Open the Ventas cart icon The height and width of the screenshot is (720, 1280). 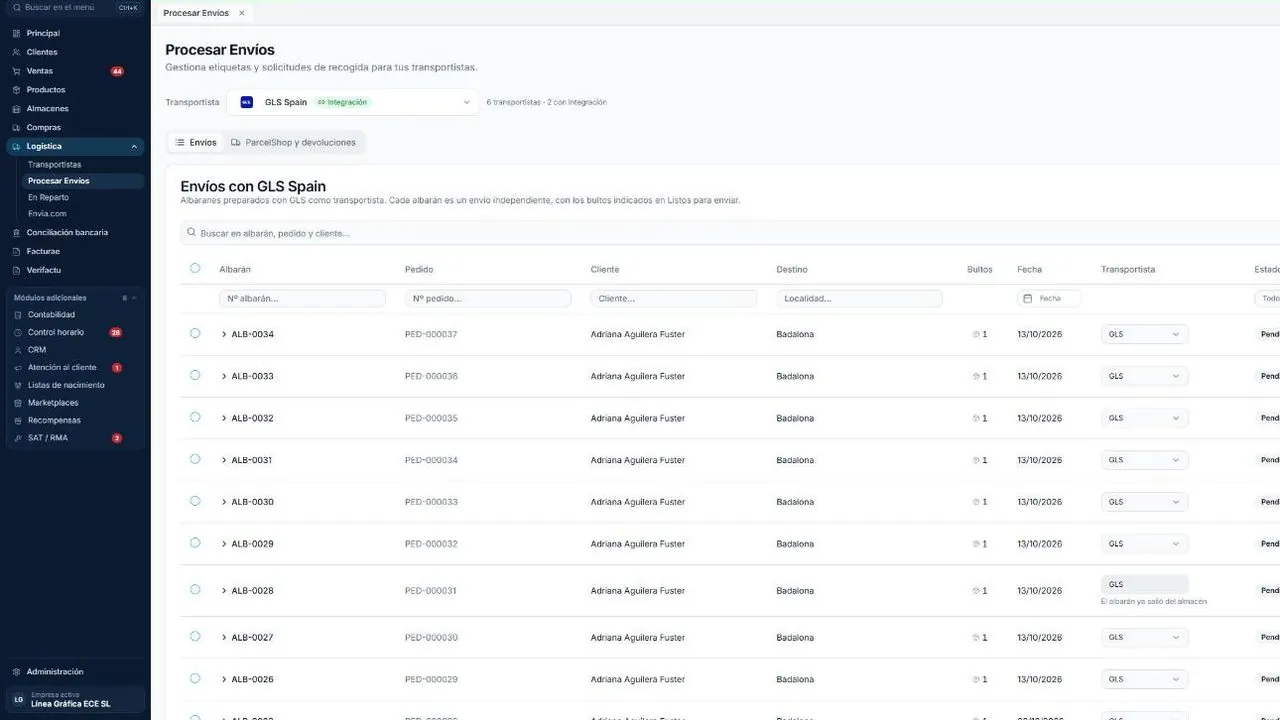(16, 71)
